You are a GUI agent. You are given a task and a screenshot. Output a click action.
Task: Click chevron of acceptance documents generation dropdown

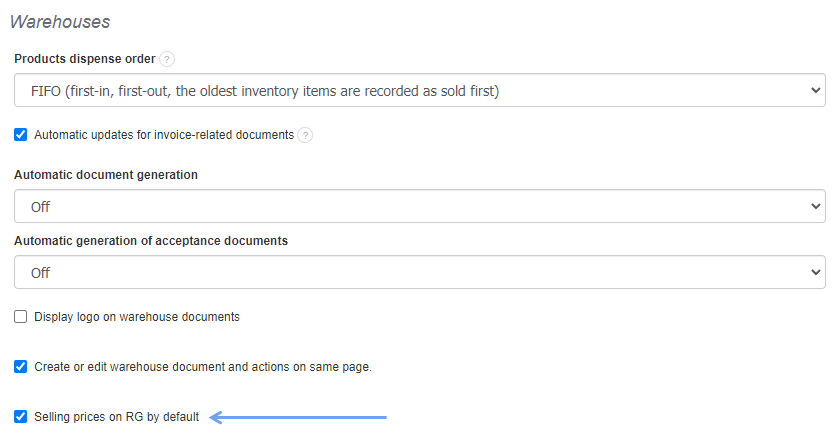click(x=813, y=272)
